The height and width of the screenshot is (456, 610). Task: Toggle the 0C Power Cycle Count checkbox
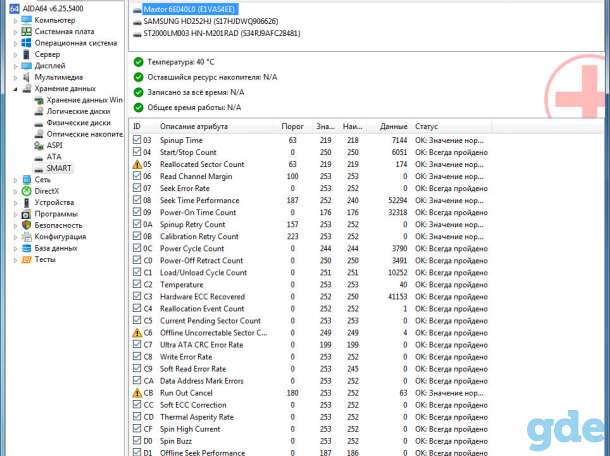coord(137,248)
